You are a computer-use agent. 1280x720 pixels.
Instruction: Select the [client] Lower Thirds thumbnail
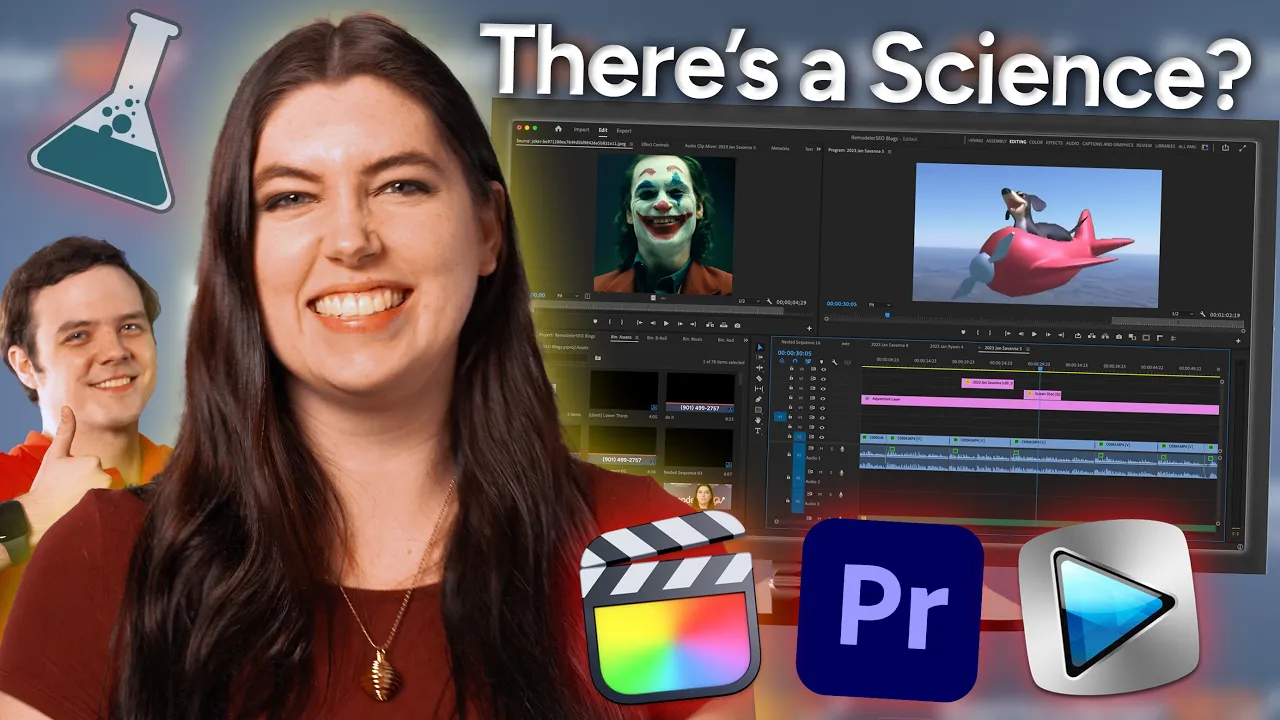pyautogui.click(x=624, y=390)
